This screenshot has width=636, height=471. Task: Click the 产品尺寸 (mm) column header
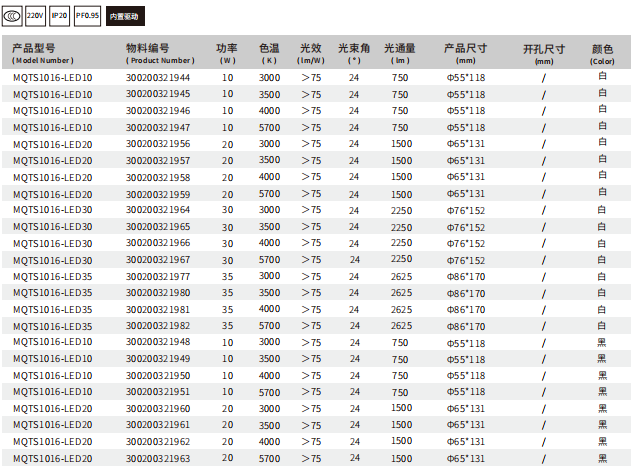[465, 53]
